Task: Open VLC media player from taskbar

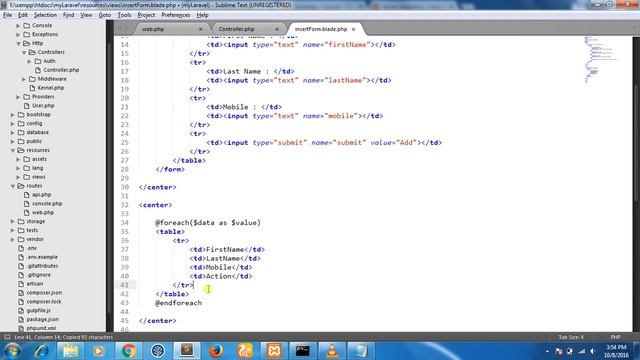Action: click(x=332, y=351)
